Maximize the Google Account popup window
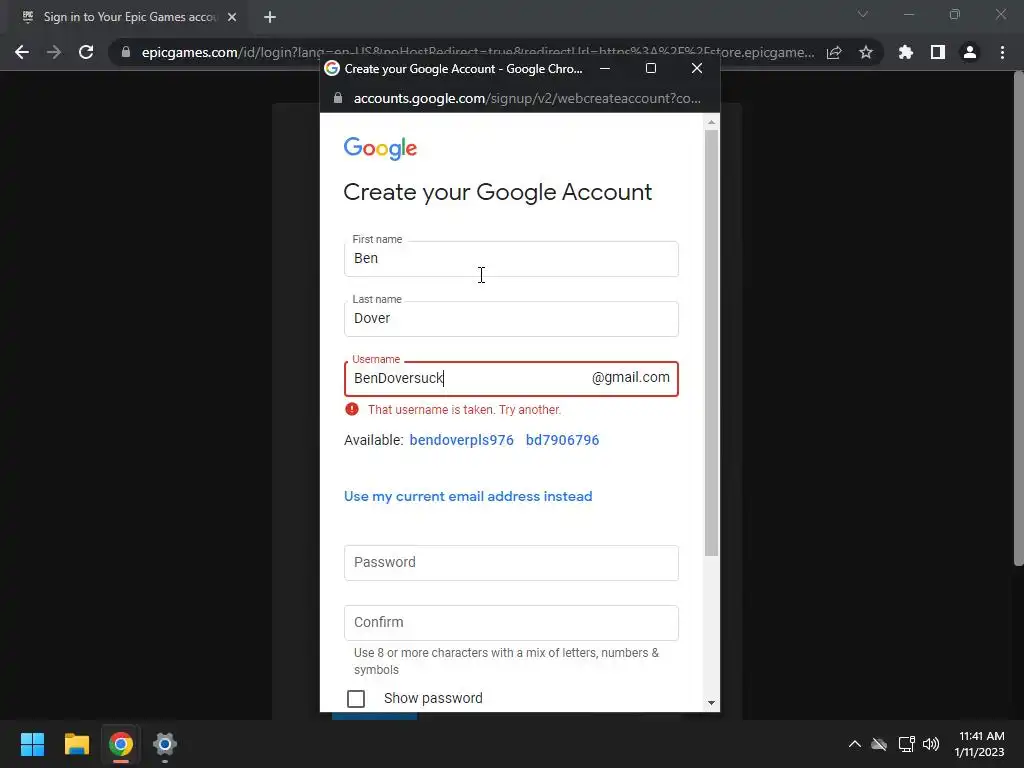The height and width of the screenshot is (768, 1024). (651, 68)
